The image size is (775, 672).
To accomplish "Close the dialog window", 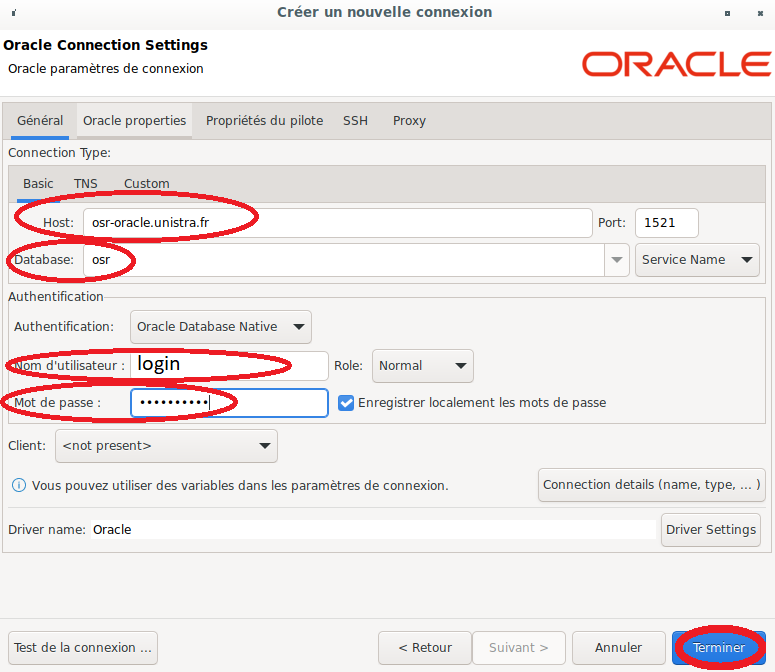I will pyautogui.click(x=760, y=13).
